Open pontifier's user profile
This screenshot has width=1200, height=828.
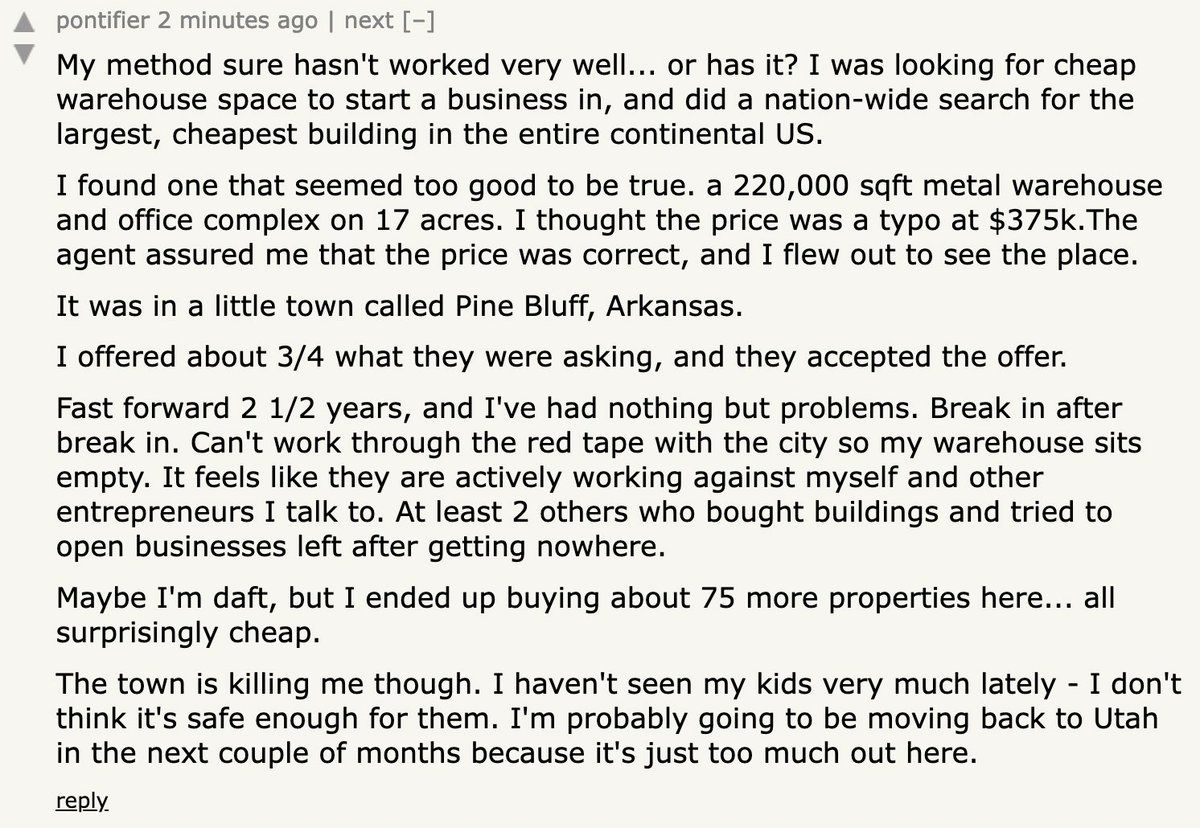pos(103,21)
